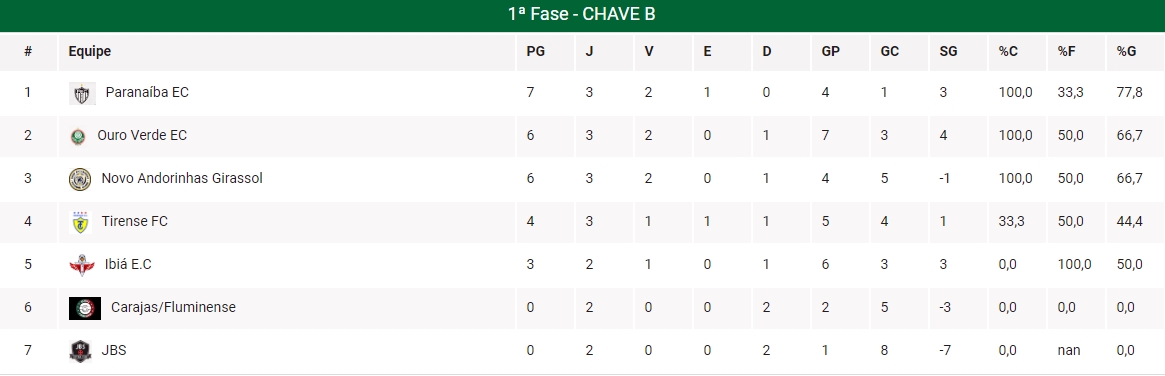Image resolution: width=1165 pixels, height=376 pixels.
Task: Click the SG column header
Action: point(948,51)
